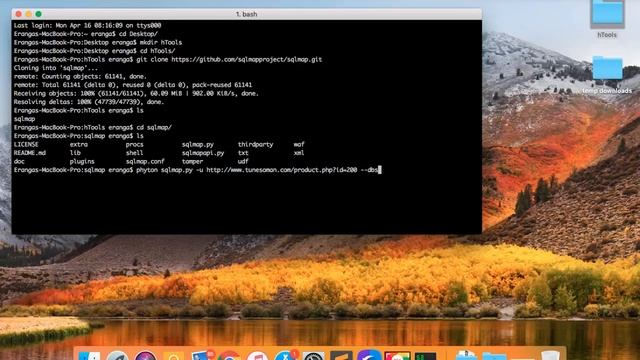Viewport: 640px width, 360px height.
Task: Click the 'txt' directory name
Action: tap(243, 153)
